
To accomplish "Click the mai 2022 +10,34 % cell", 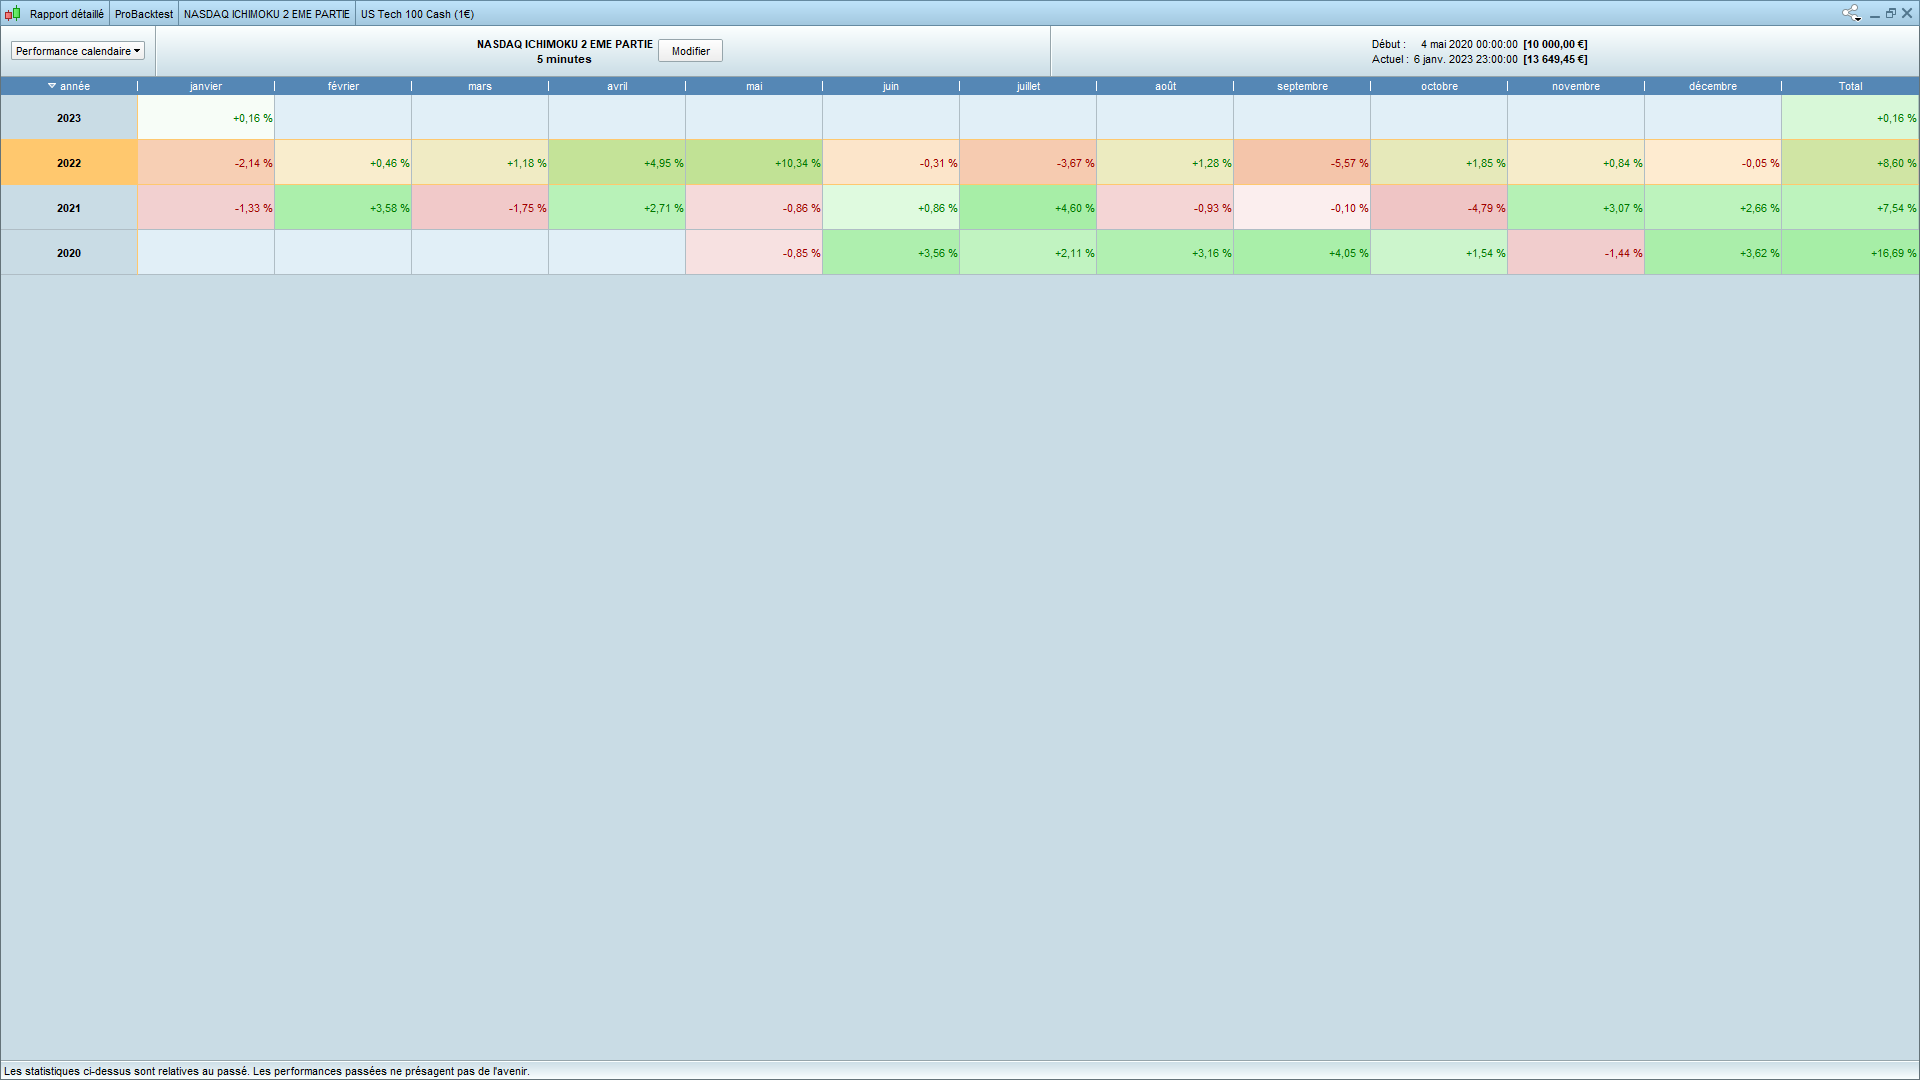I will [x=754, y=163].
